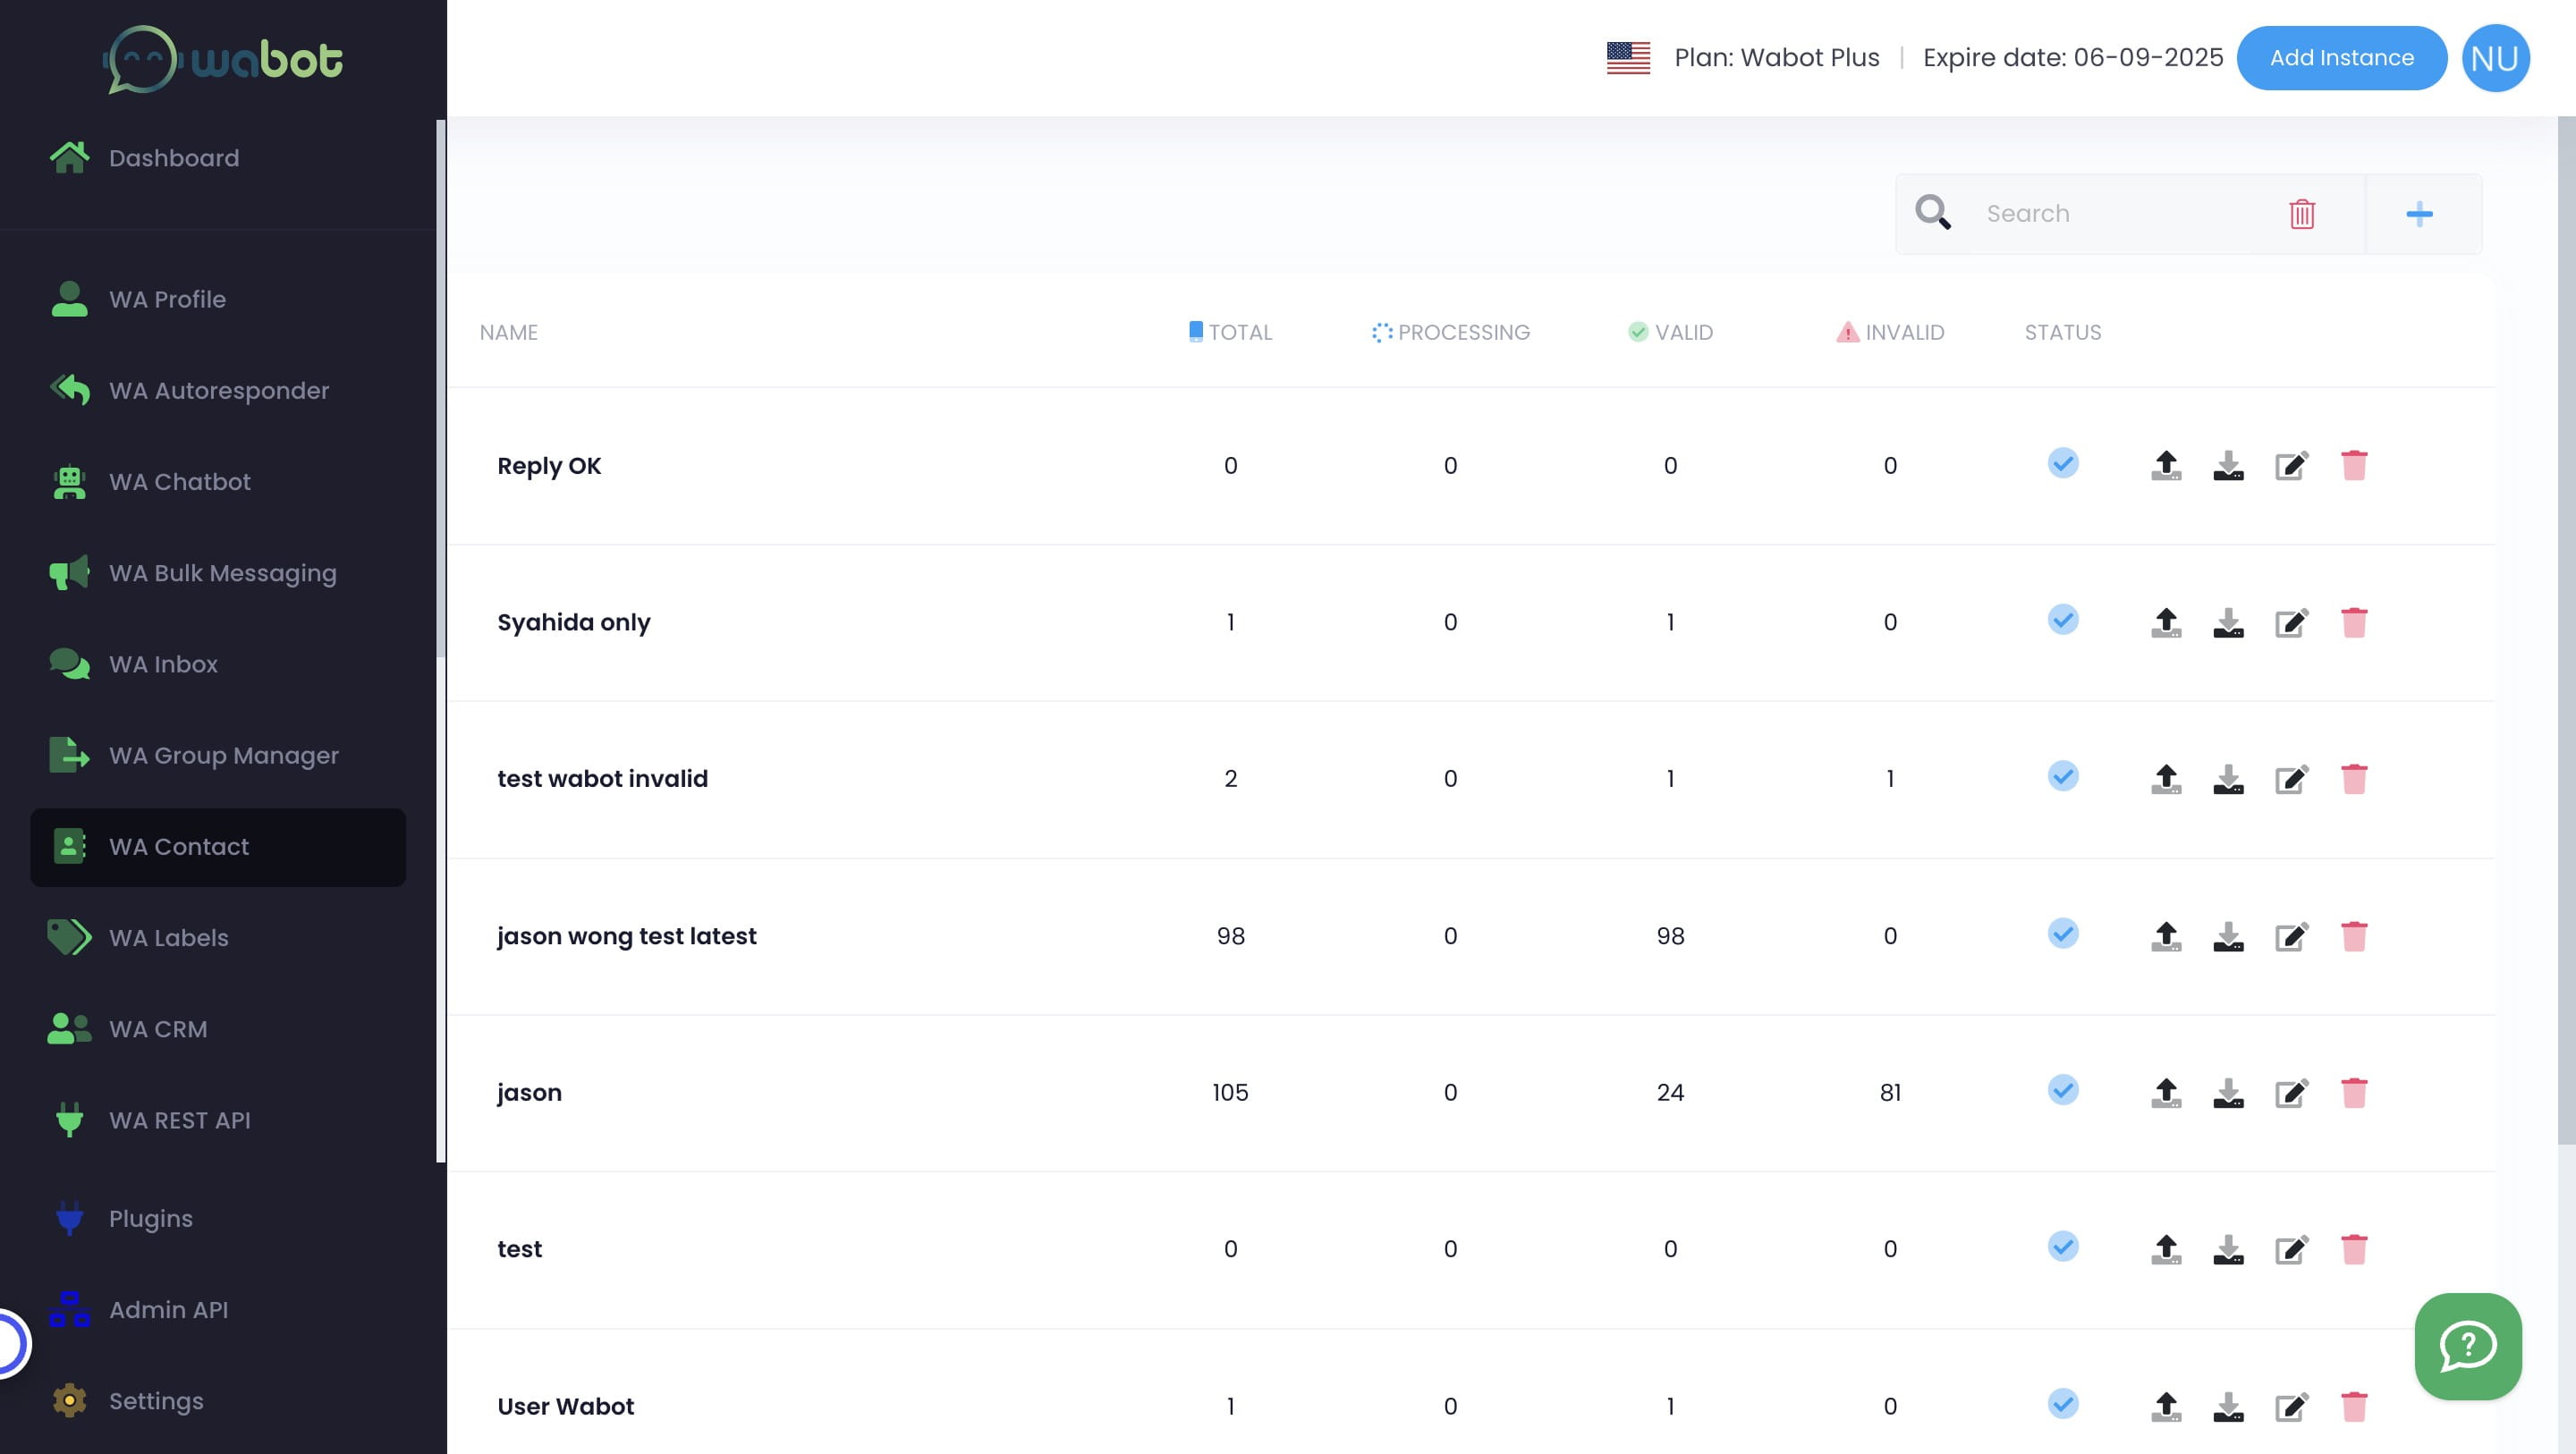
Task: Toggle the status checkmark for 'jason' list
Action: 2063,1091
